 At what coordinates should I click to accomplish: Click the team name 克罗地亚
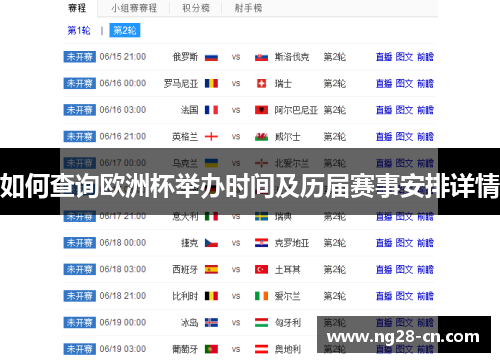[x=292, y=243]
